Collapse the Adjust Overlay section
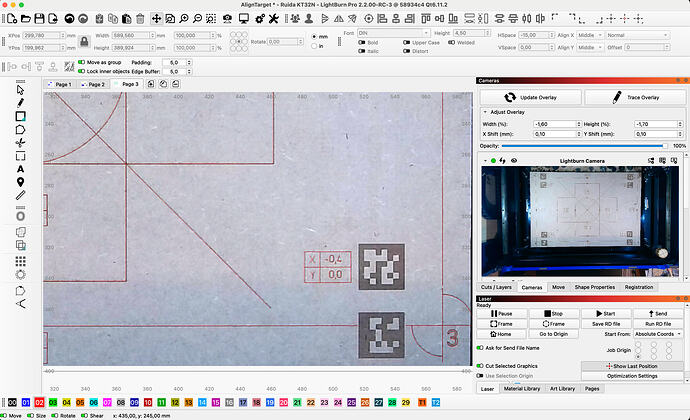The width and height of the screenshot is (690, 420). click(485, 112)
